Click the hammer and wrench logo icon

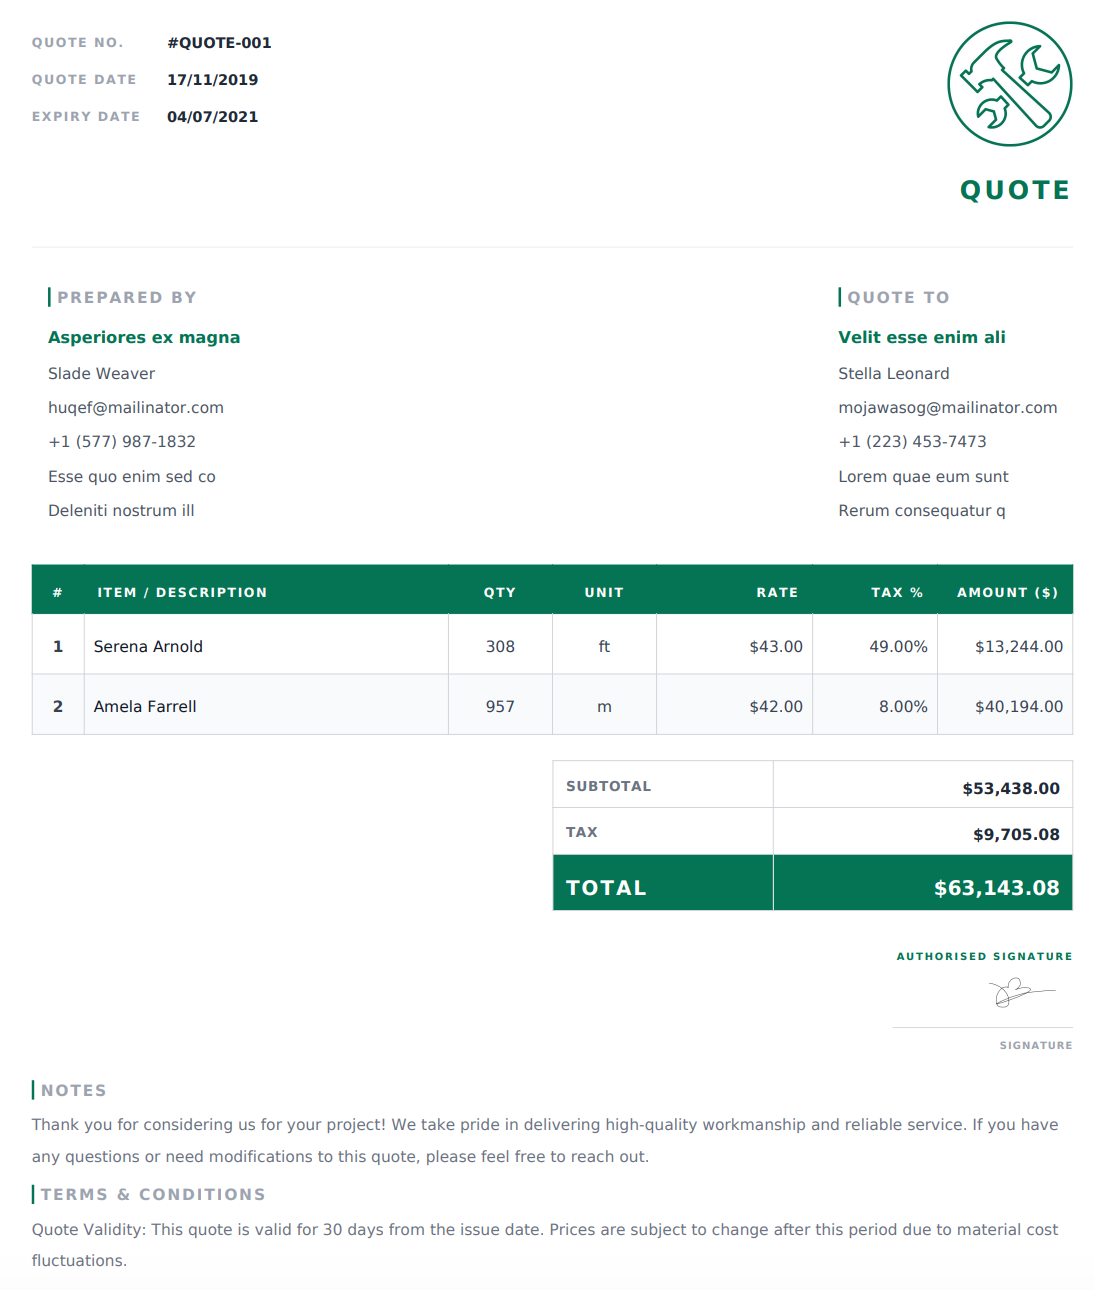point(1010,84)
